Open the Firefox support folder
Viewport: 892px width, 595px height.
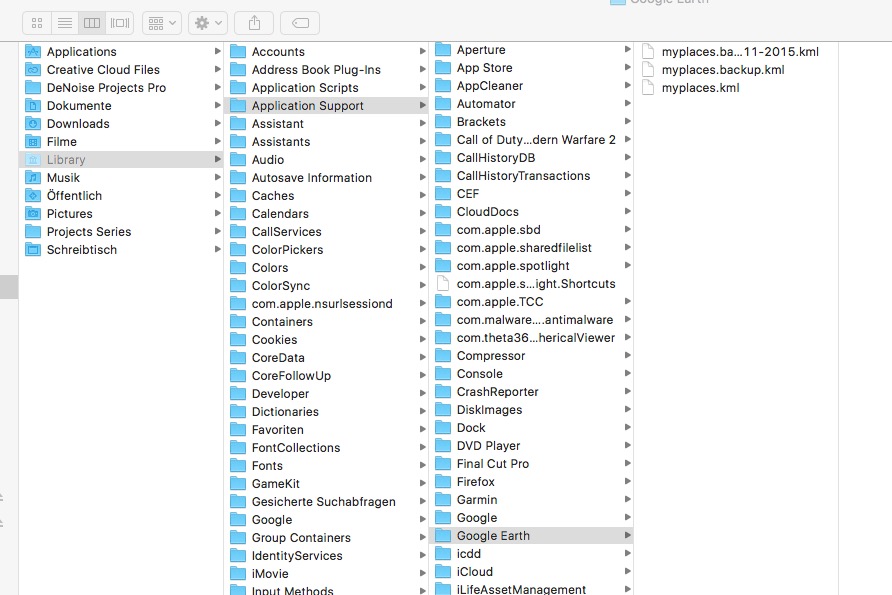click(x=475, y=482)
